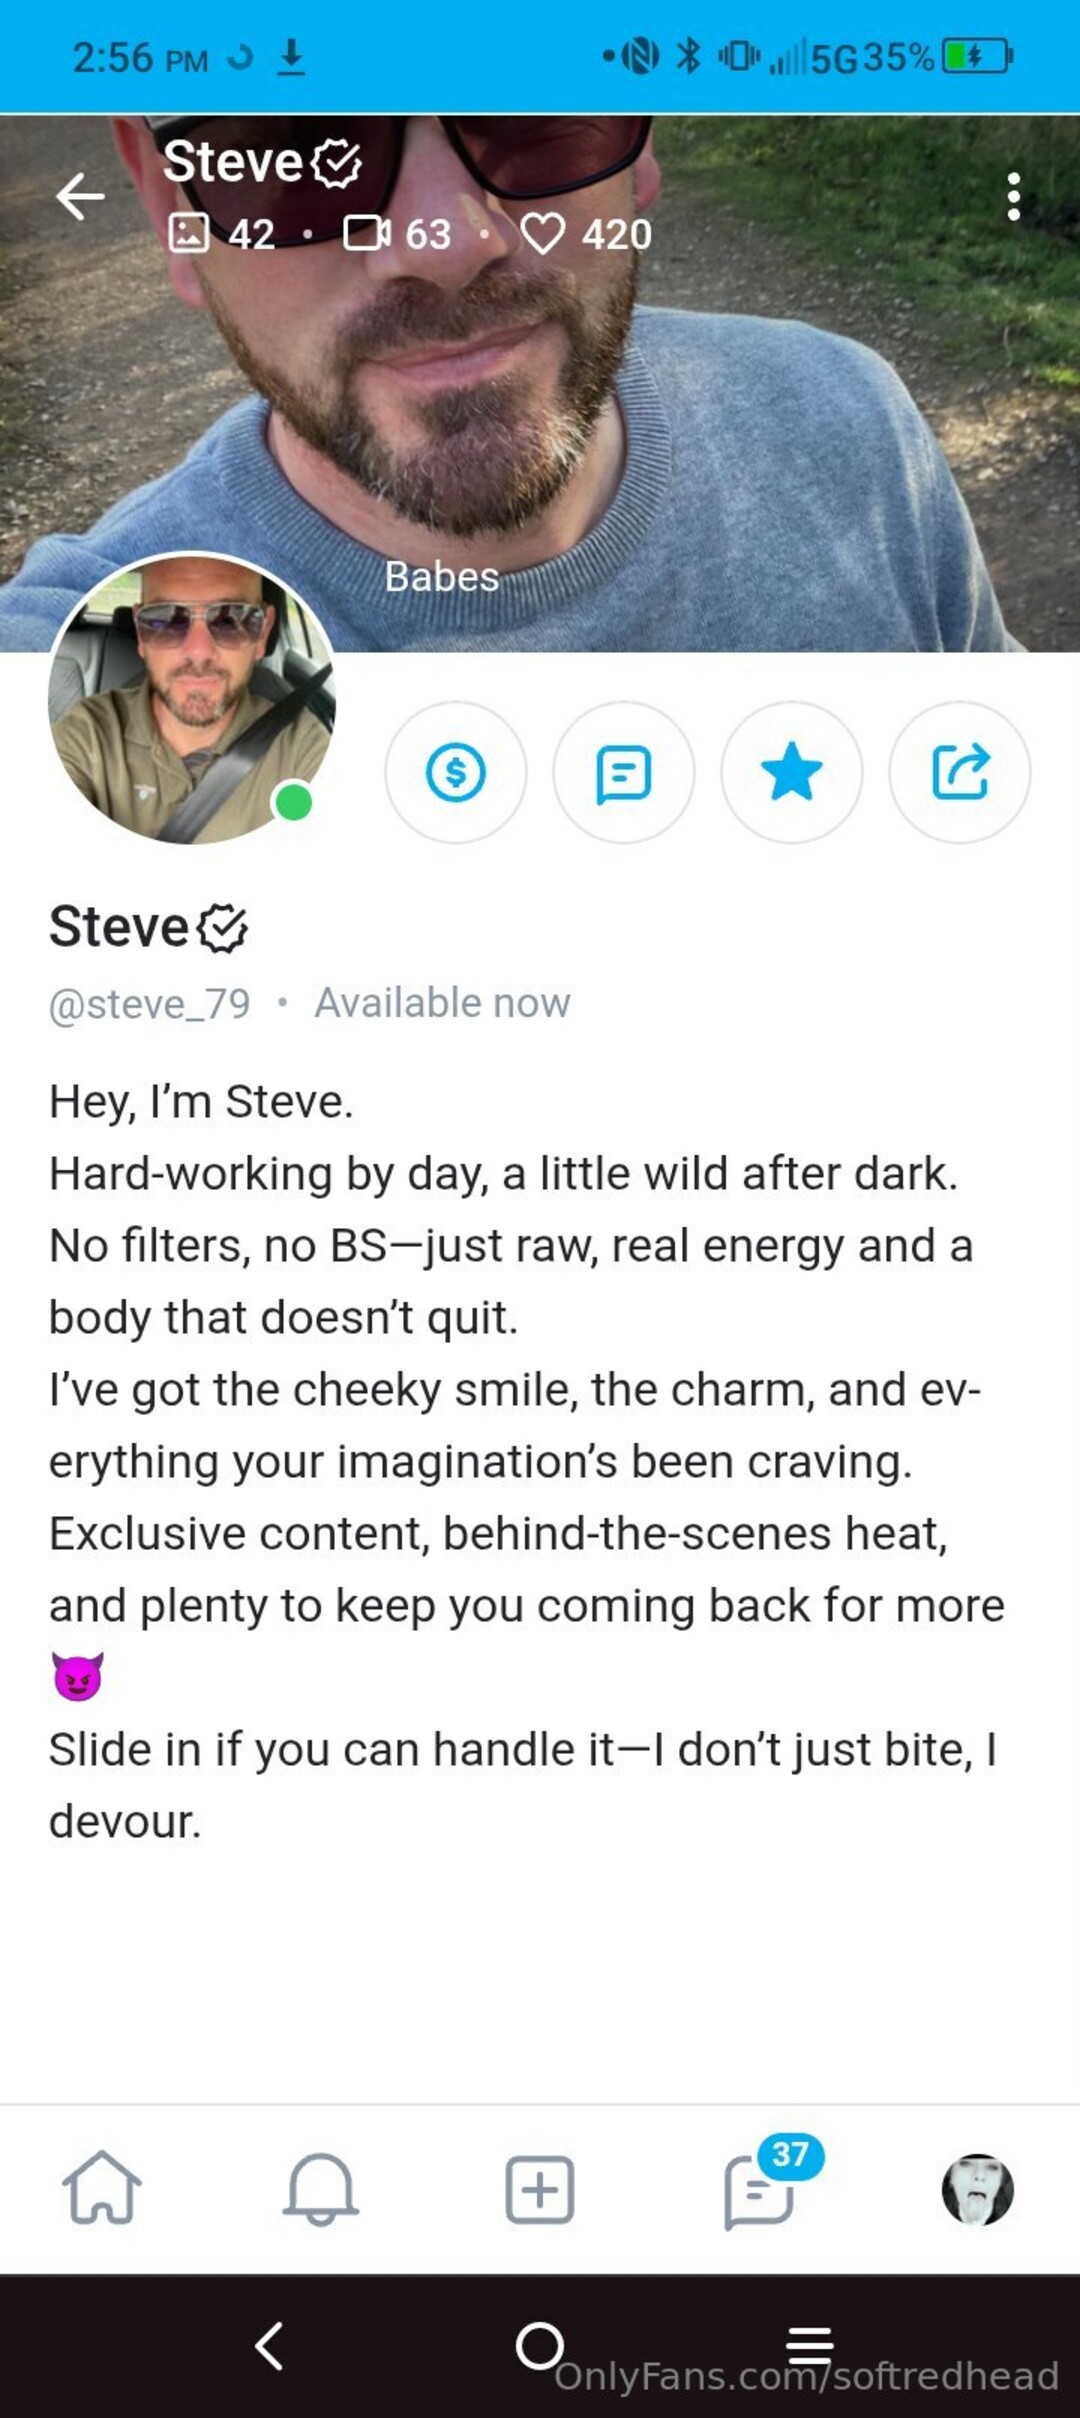Image resolution: width=1080 pixels, height=2418 pixels.
Task: Open the three-dot options menu
Action: tap(1013, 197)
